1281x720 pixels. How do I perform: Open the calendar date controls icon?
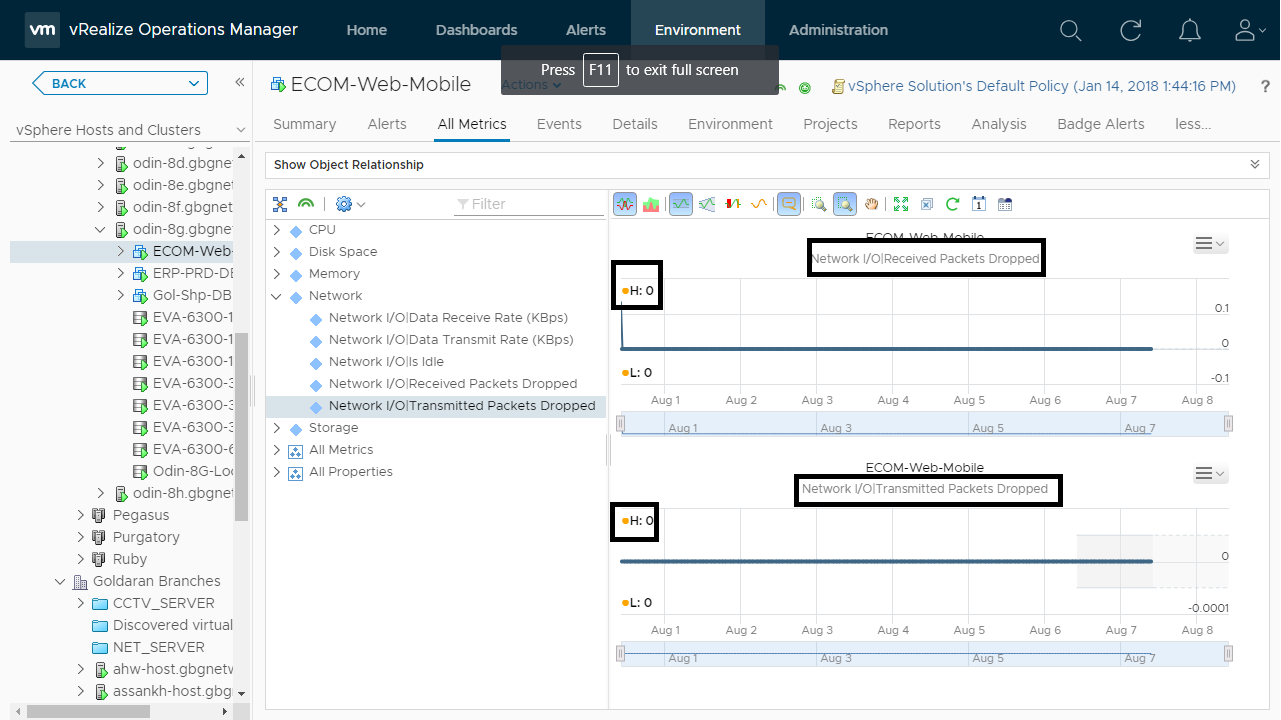click(x=1005, y=204)
